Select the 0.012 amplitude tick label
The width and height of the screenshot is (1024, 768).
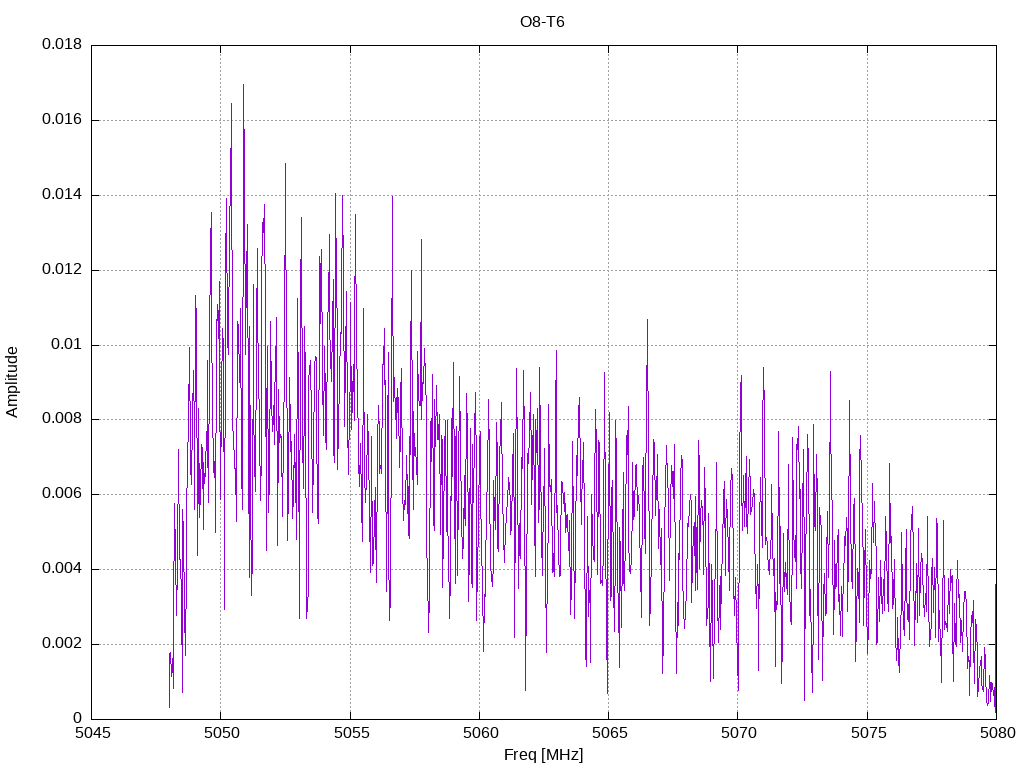(61, 270)
